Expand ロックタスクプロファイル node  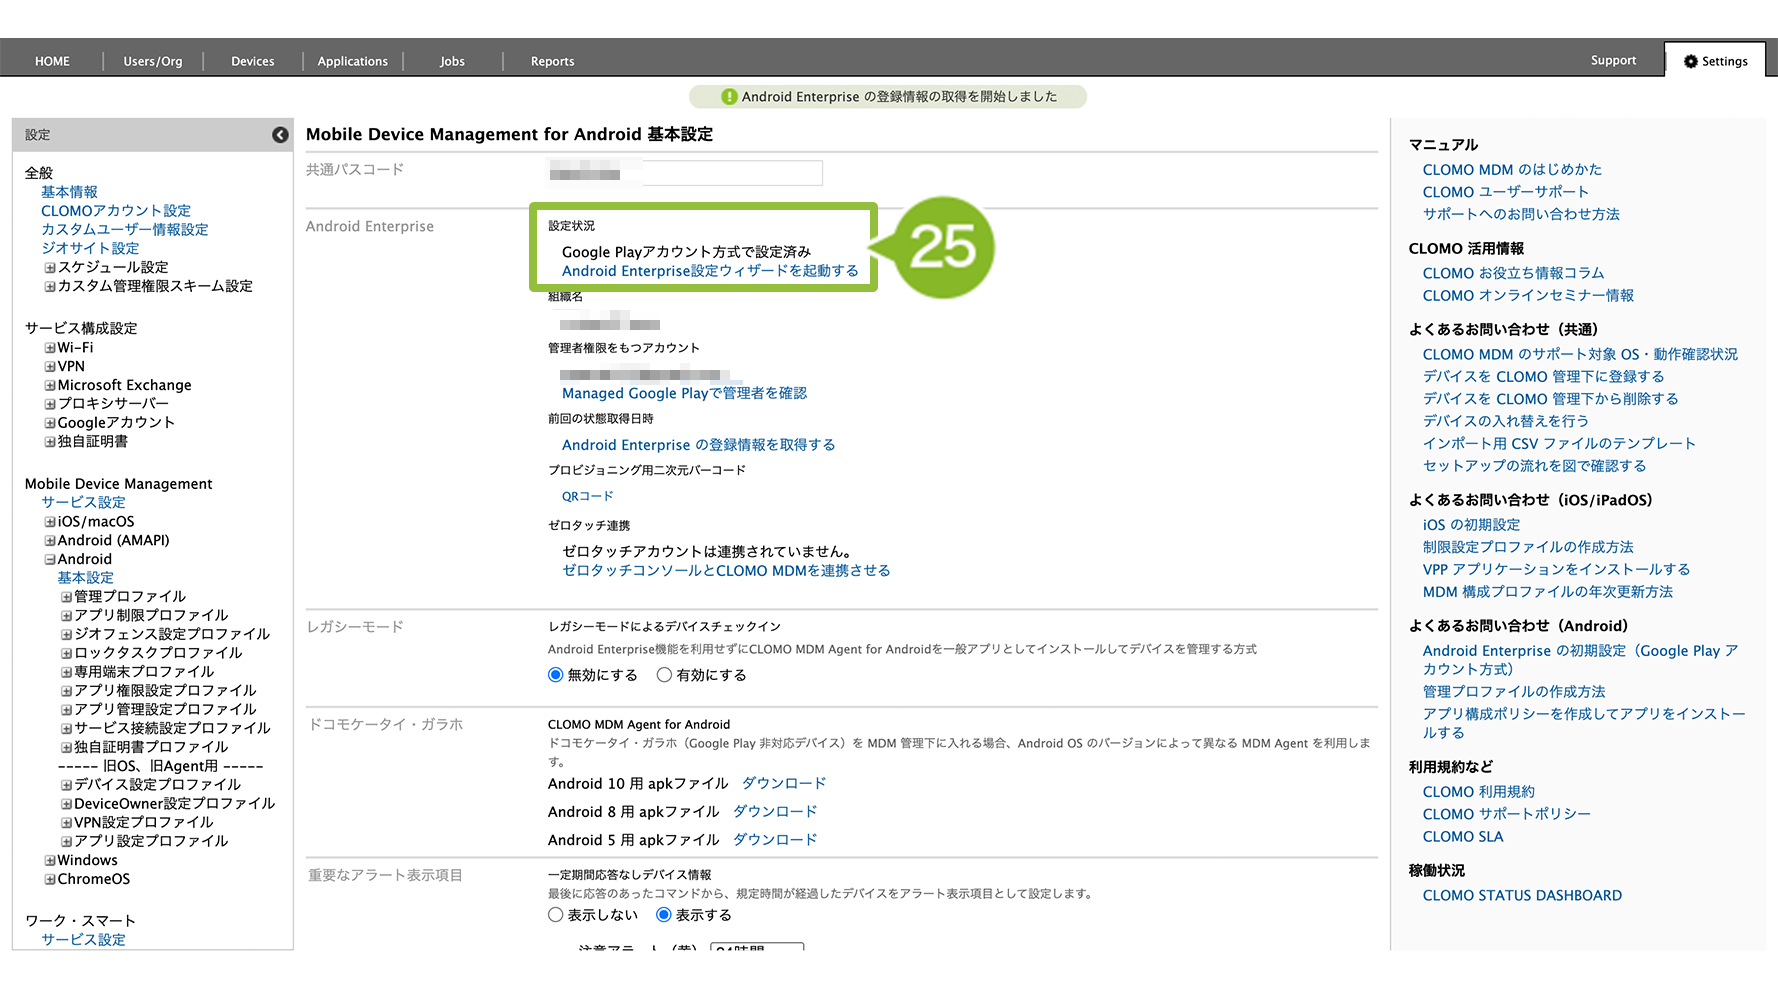coord(67,653)
